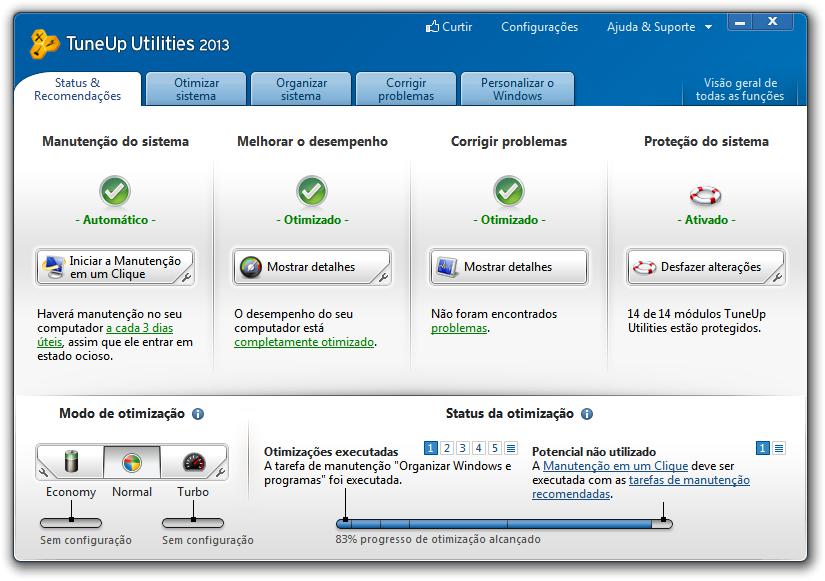Select Normal mode Windows-logo toggle
Image resolution: width=825 pixels, height=581 pixels.
[x=132, y=462]
